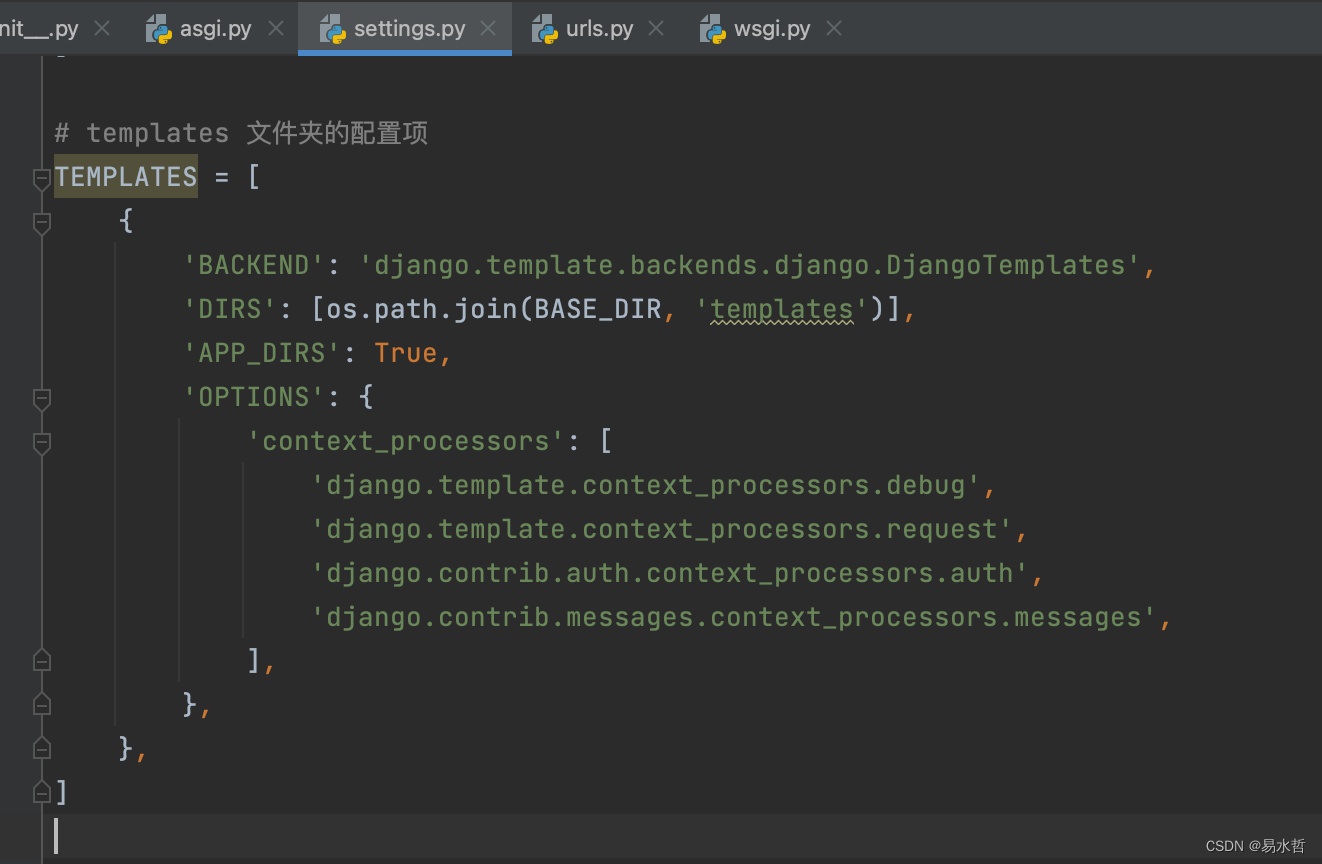The height and width of the screenshot is (864, 1322).
Task: Open the urls.py tab
Action: click(x=599, y=29)
